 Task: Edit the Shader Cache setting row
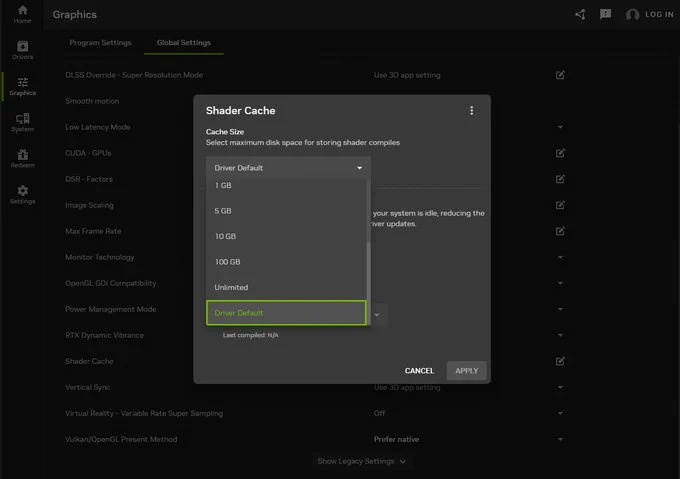tap(560, 361)
